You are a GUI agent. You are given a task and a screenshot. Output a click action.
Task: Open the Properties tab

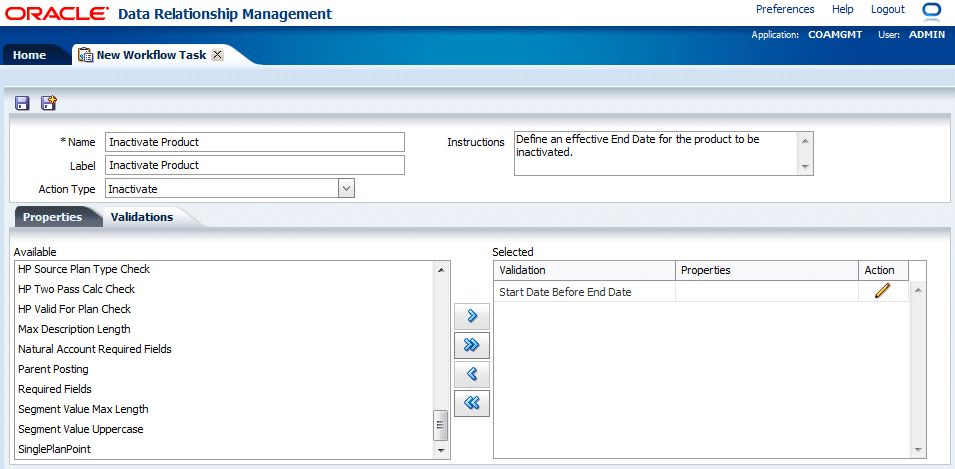52,217
